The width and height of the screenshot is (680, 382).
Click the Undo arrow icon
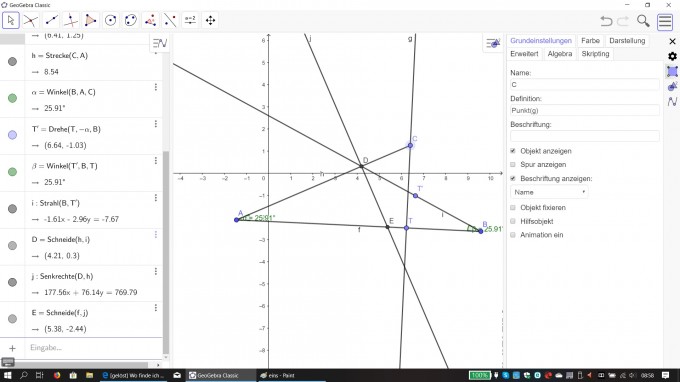tap(606, 21)
